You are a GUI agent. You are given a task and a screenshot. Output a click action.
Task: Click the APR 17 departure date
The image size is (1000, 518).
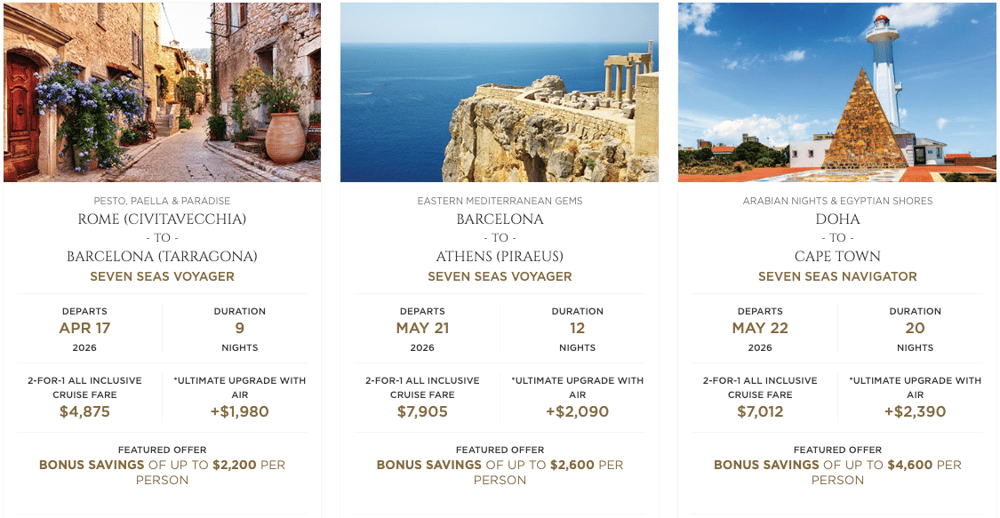85,329
